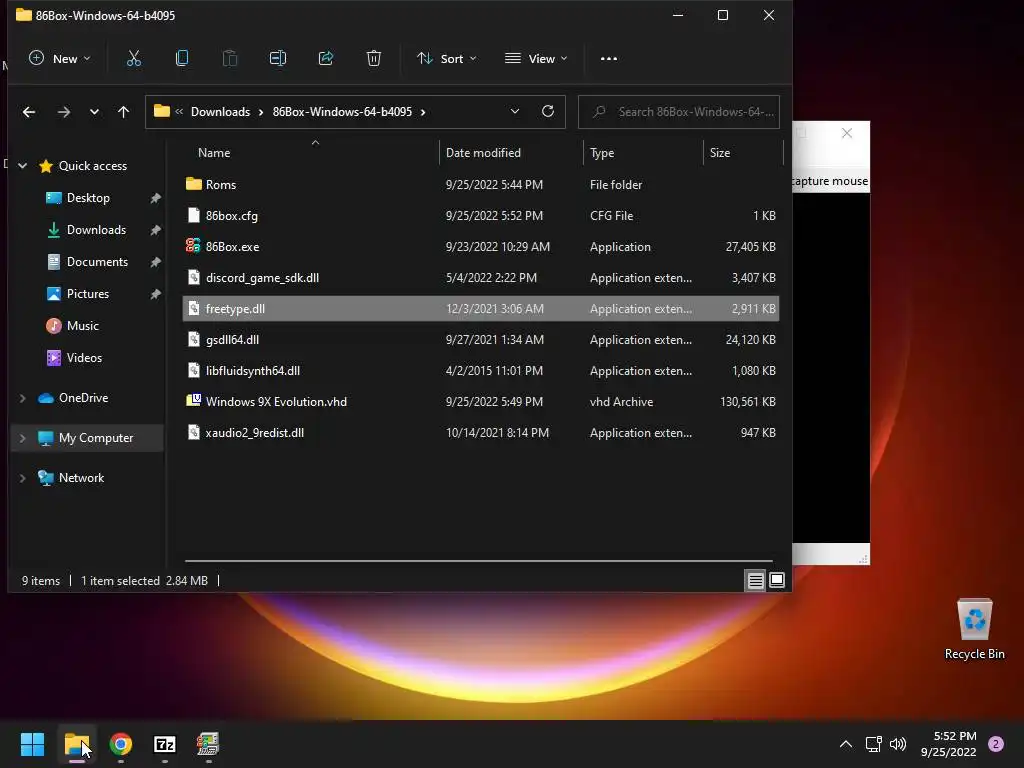Select Desktop in Quick access
1024x768 pixels.
(88, 198)
